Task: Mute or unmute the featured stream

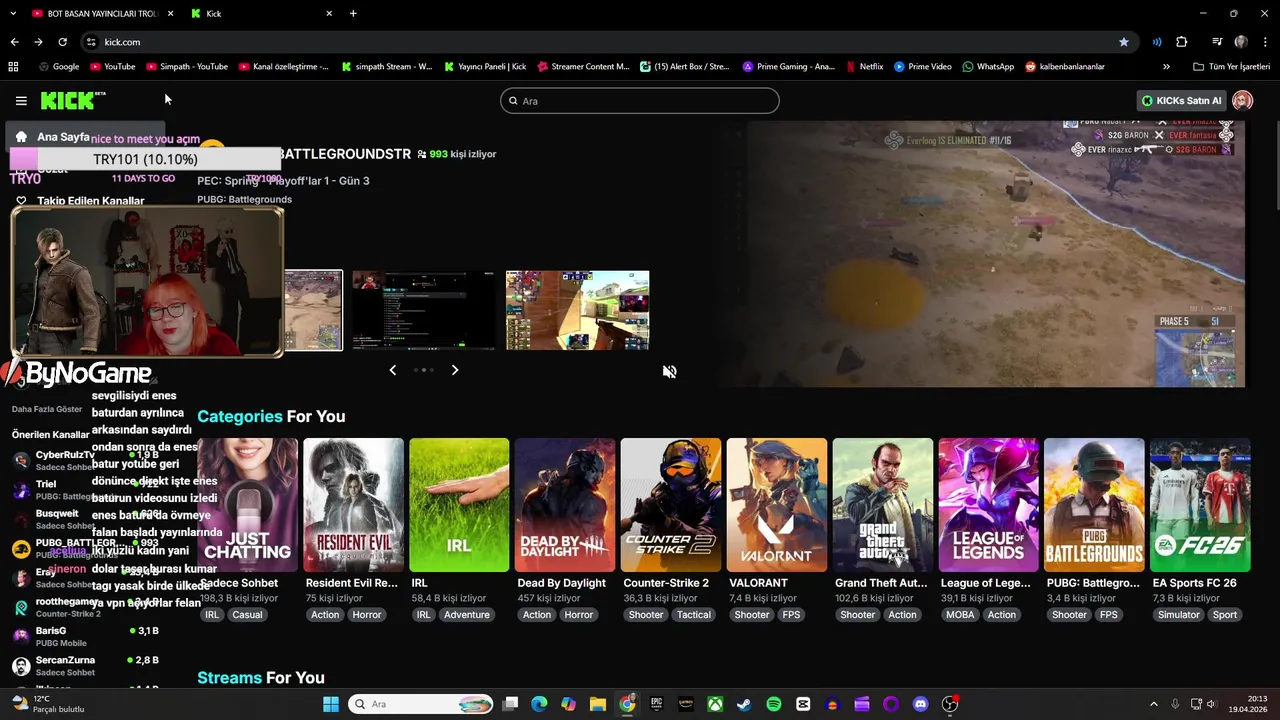Action: click(669, 372)
